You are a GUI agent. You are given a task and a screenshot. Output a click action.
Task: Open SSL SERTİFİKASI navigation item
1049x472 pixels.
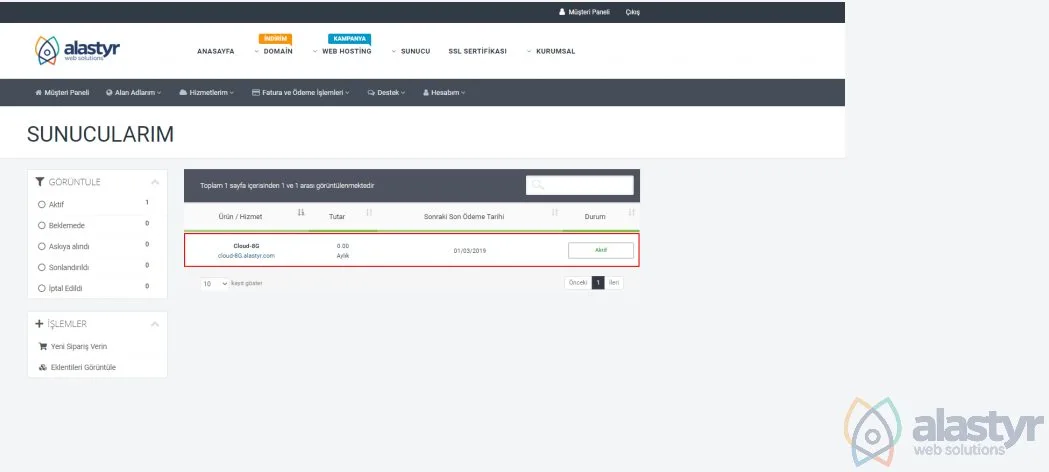click(478, 51)
